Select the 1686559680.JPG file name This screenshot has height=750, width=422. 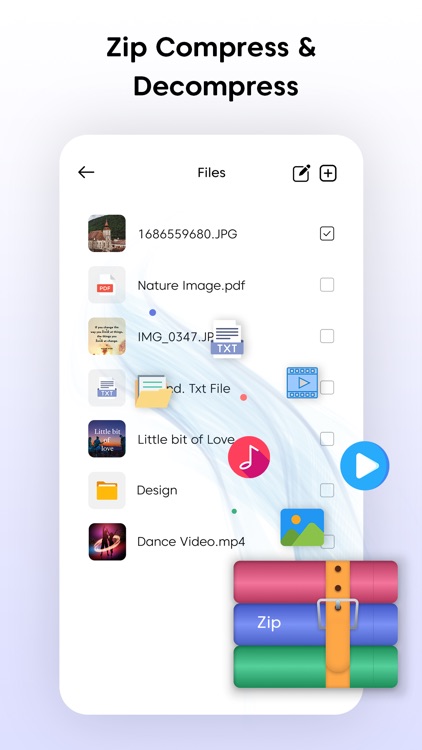point(188,234)
